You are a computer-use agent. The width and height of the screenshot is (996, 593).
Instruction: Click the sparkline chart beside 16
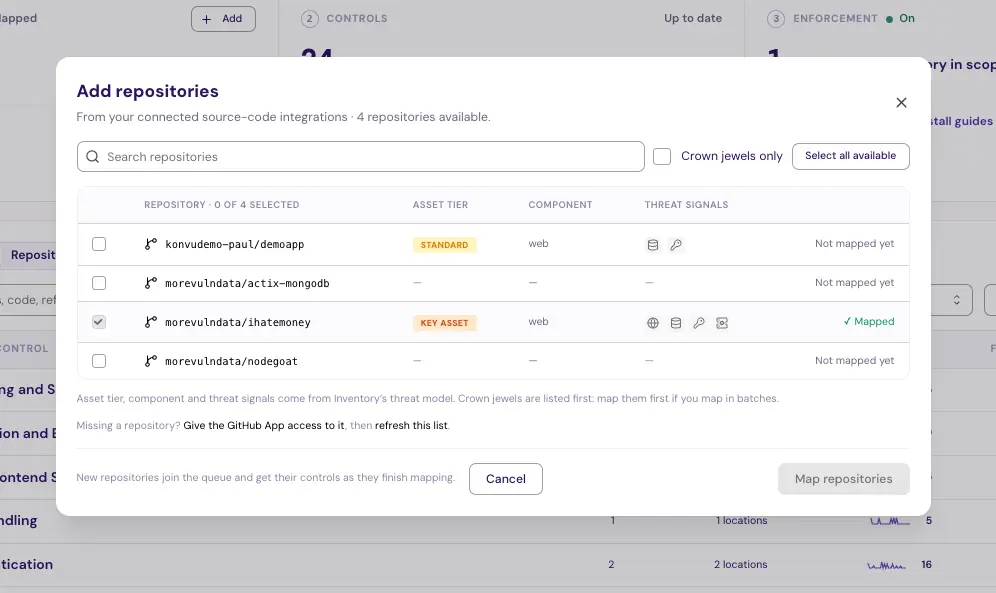point(886,565)
